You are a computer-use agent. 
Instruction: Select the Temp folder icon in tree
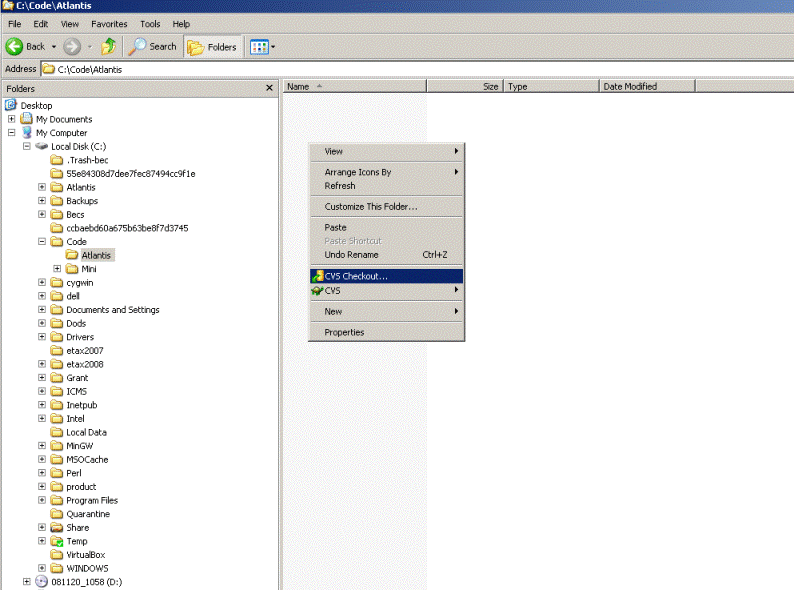click(57, 541)
